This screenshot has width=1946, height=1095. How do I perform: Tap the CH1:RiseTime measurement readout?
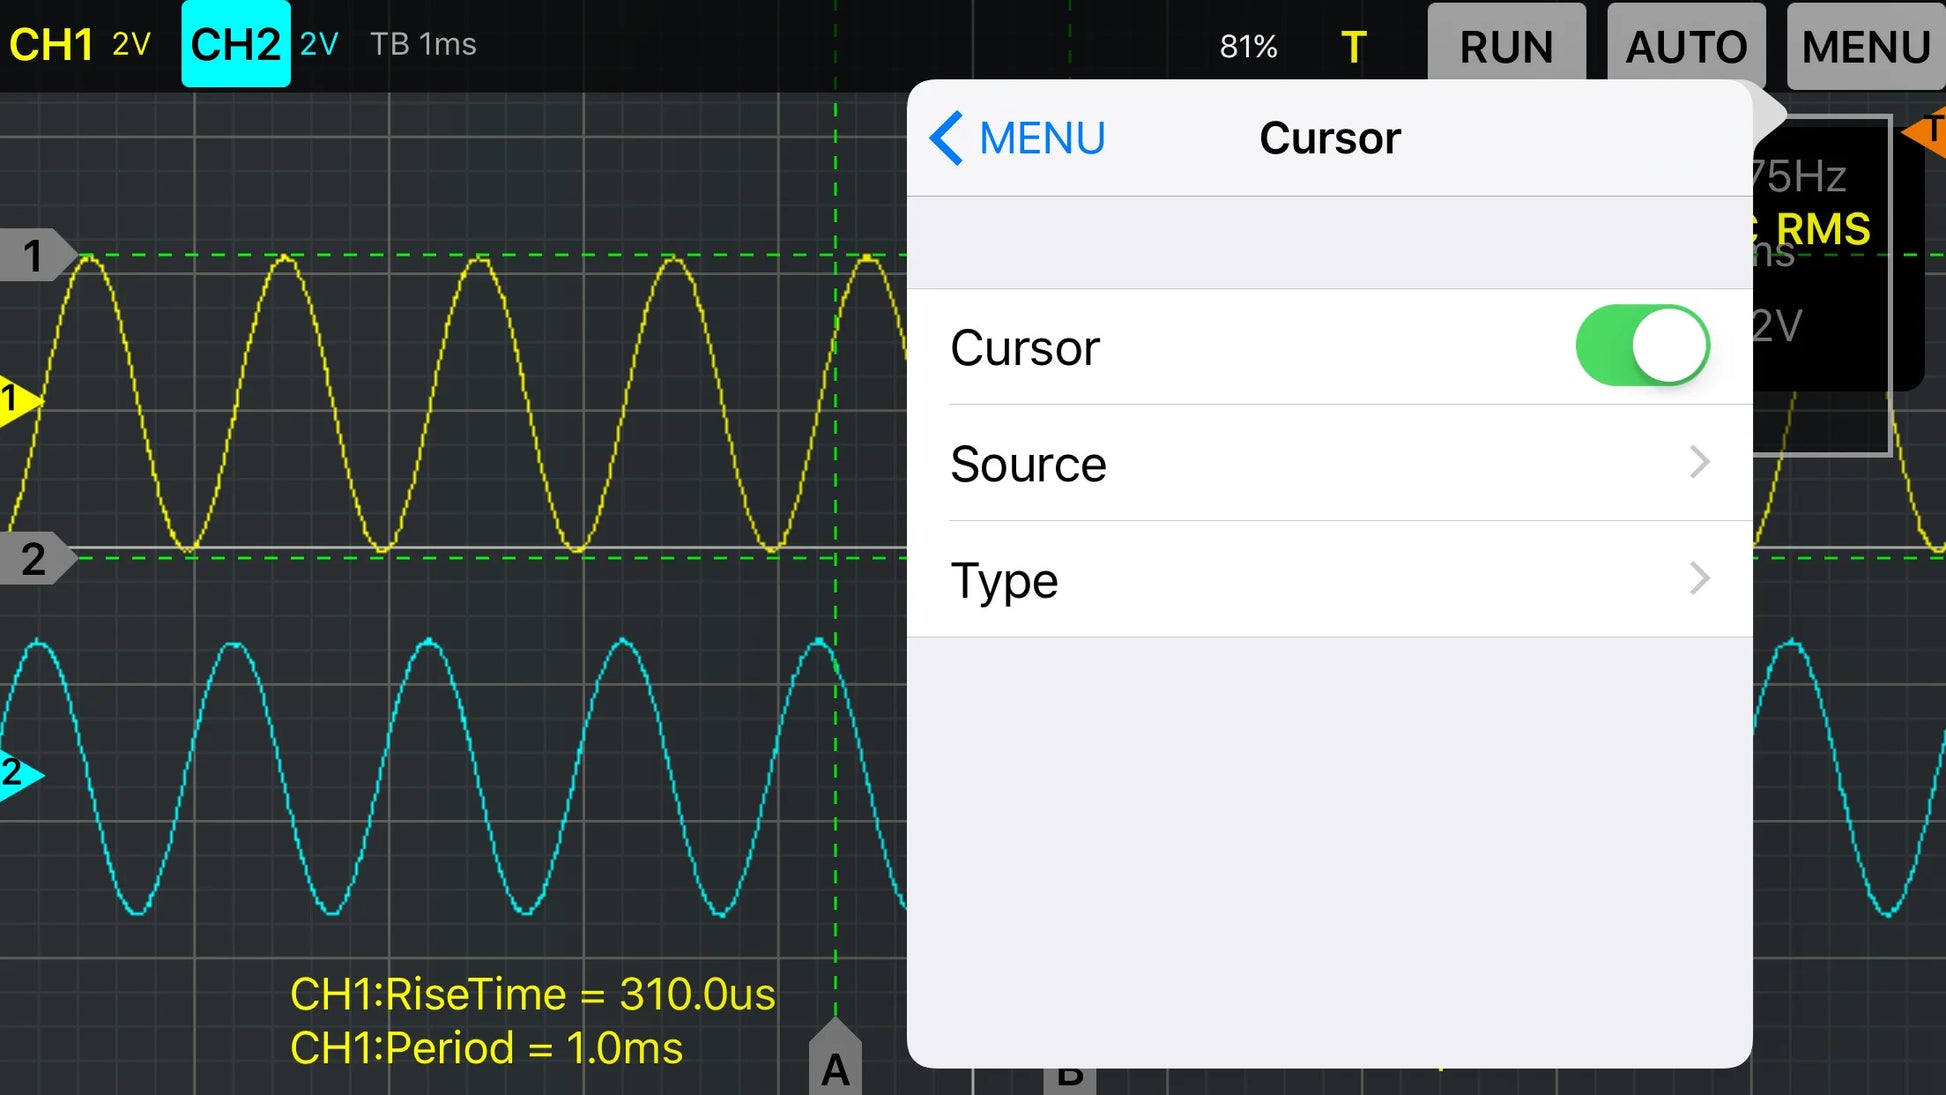point(532,994)
